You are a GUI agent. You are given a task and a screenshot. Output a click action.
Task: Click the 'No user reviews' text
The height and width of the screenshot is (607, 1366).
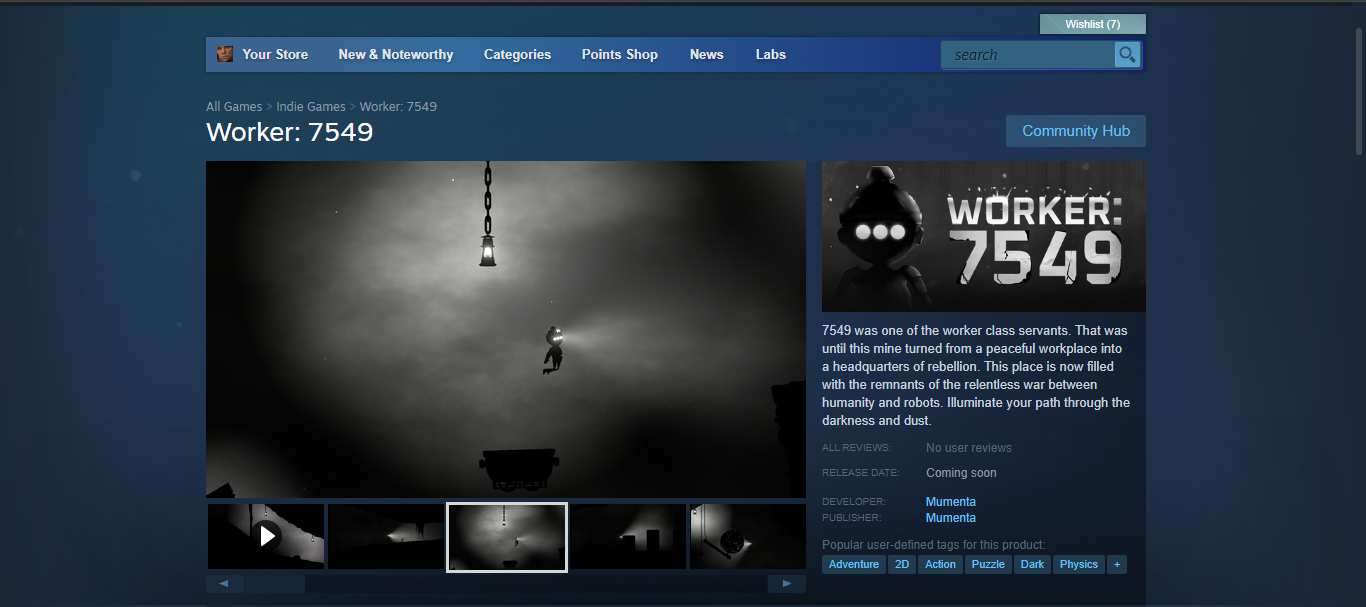tap(969, 448)
